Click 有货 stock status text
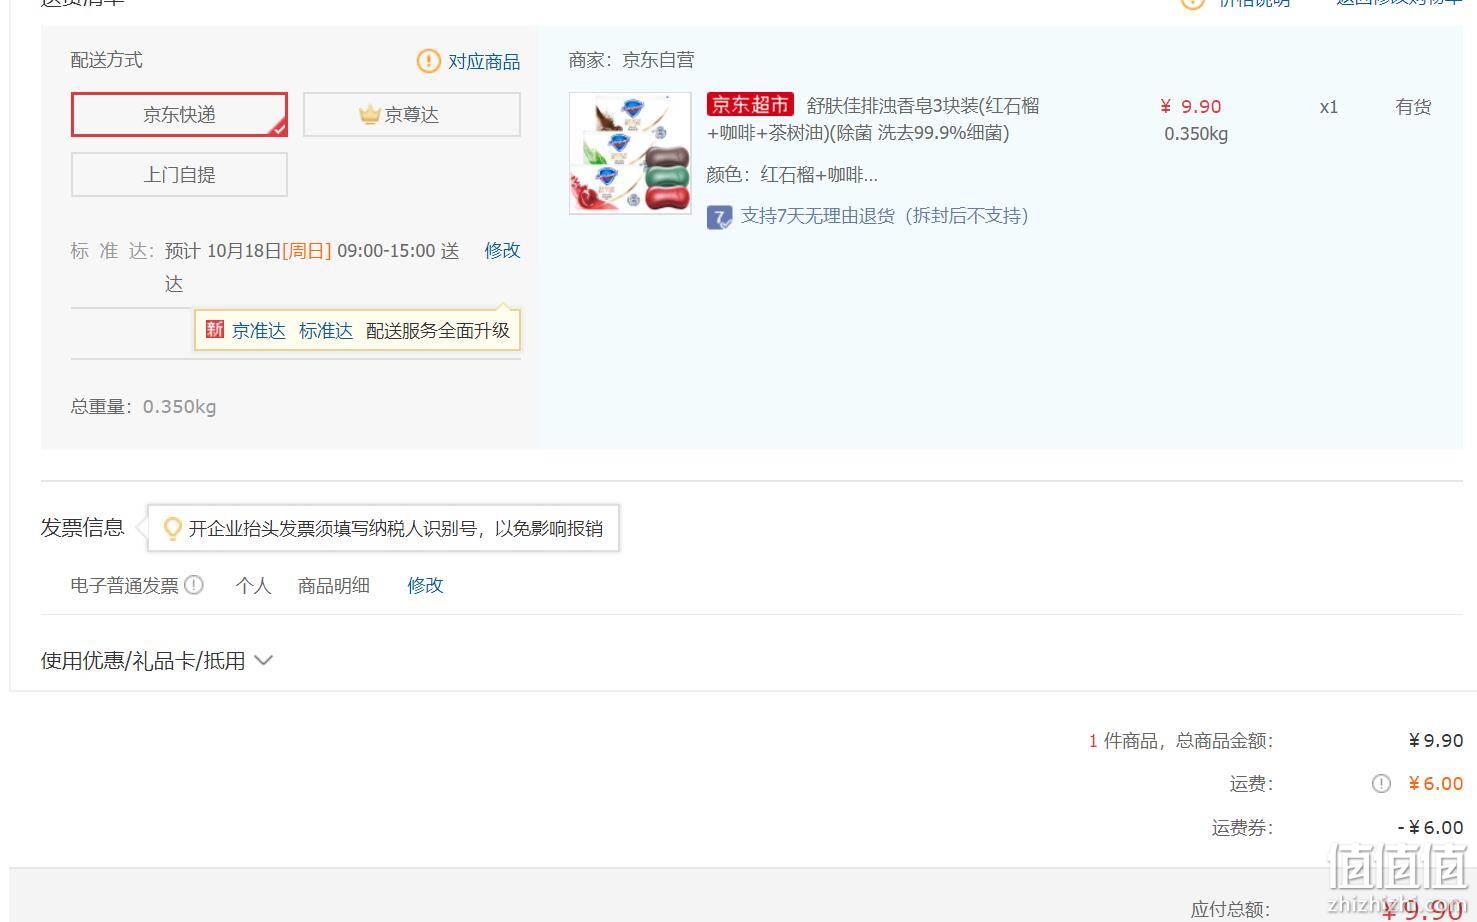This screenshot has width=1477, height=922. (1413, 107)
